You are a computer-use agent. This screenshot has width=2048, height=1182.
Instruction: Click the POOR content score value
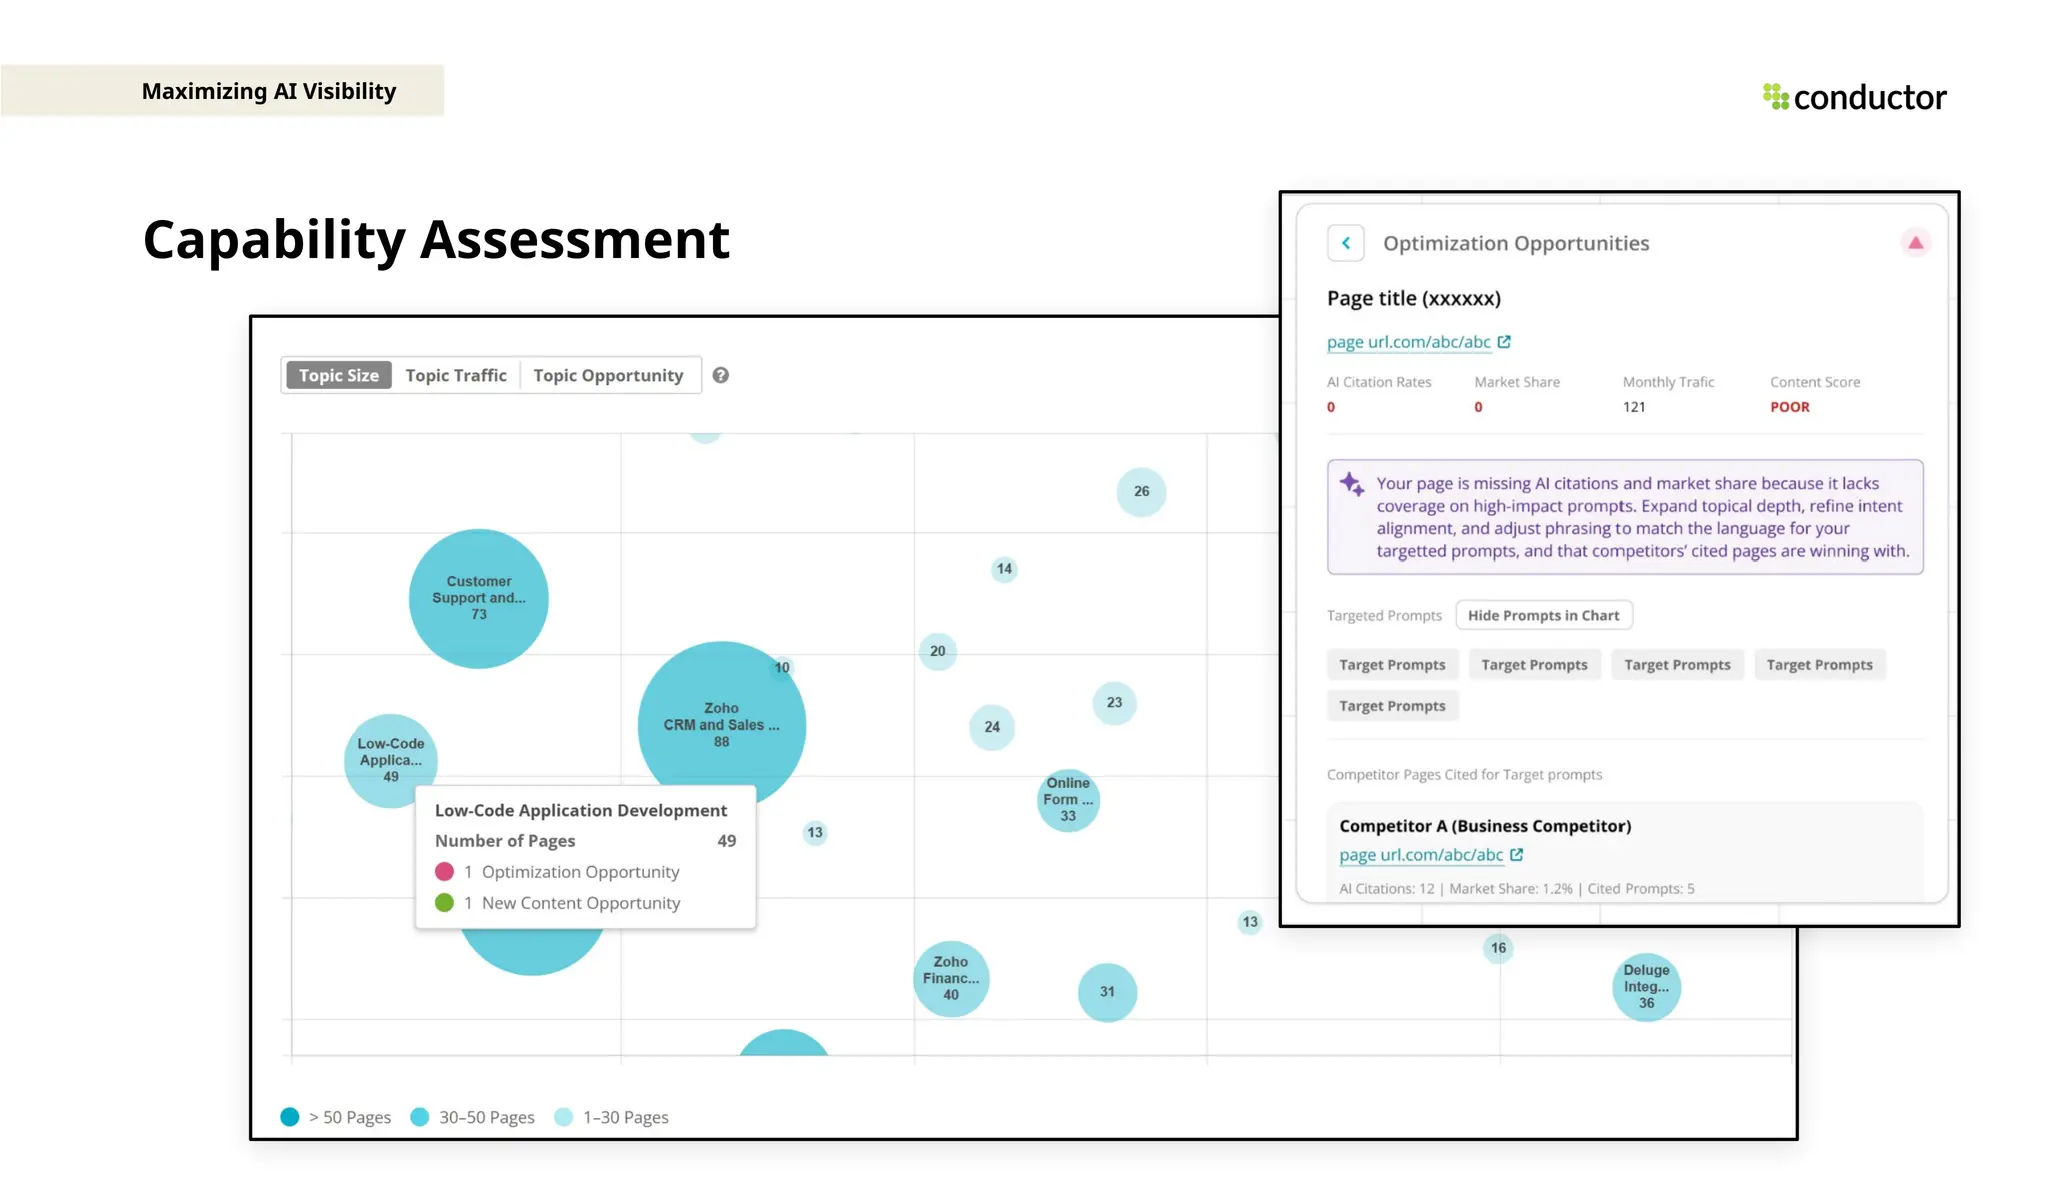click(1789, 407)
